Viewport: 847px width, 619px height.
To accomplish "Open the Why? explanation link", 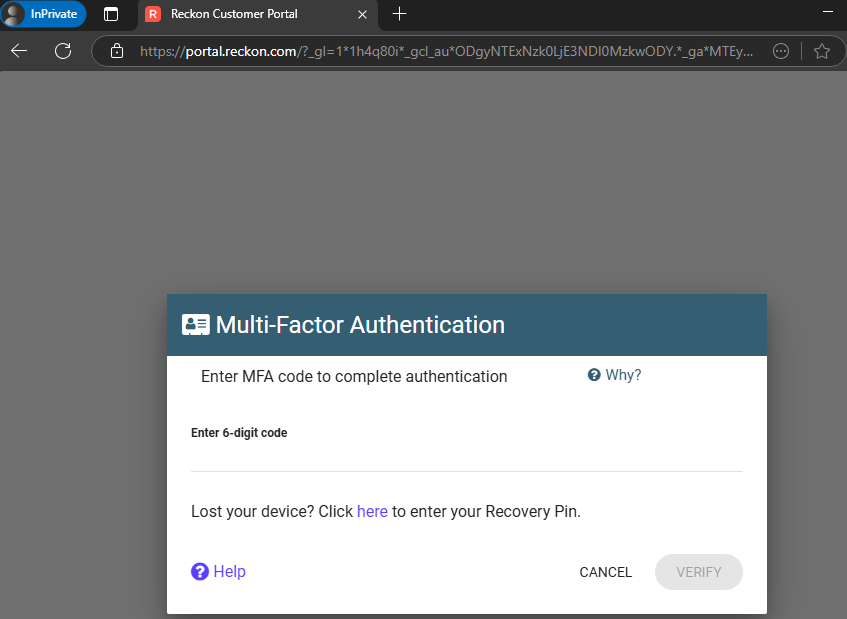I will coord(615,375).
